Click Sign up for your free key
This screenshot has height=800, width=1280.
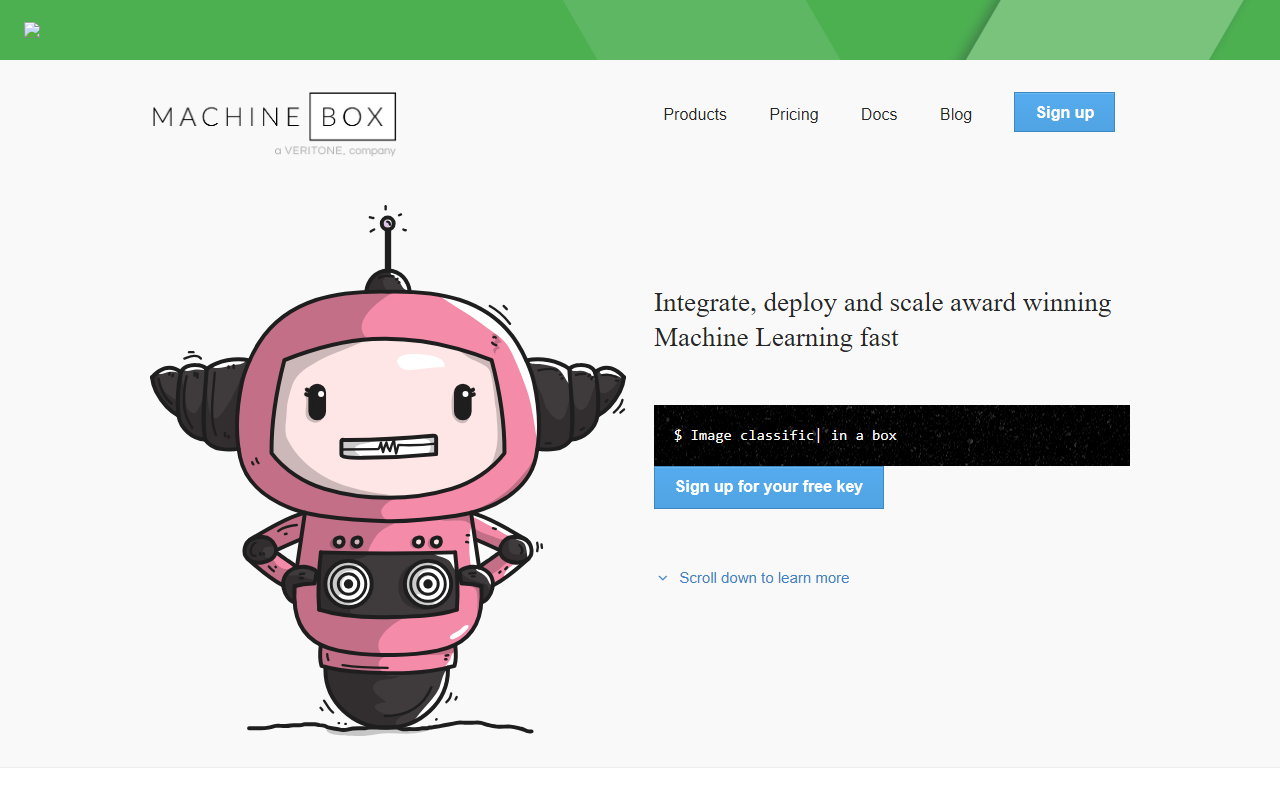[769, 487]
